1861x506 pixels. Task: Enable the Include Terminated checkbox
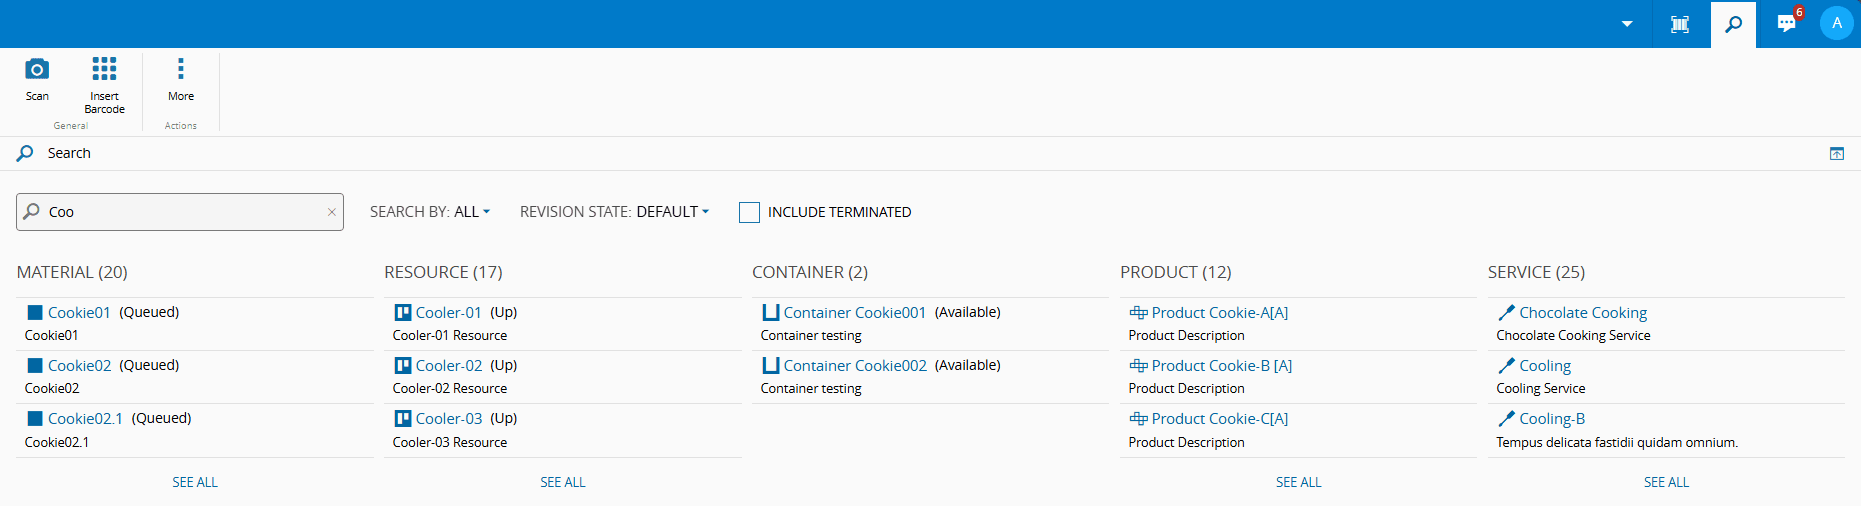click(x=749, y=212)
